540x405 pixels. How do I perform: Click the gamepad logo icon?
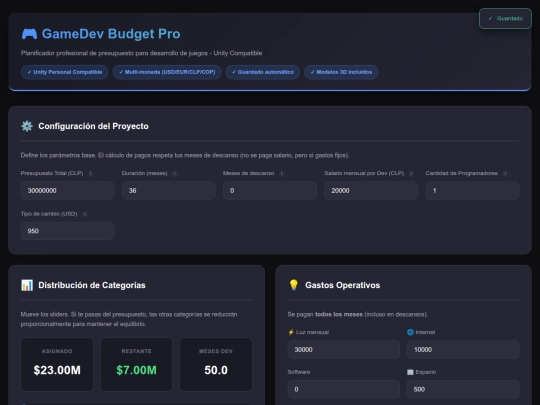click(x=29, y=34)
